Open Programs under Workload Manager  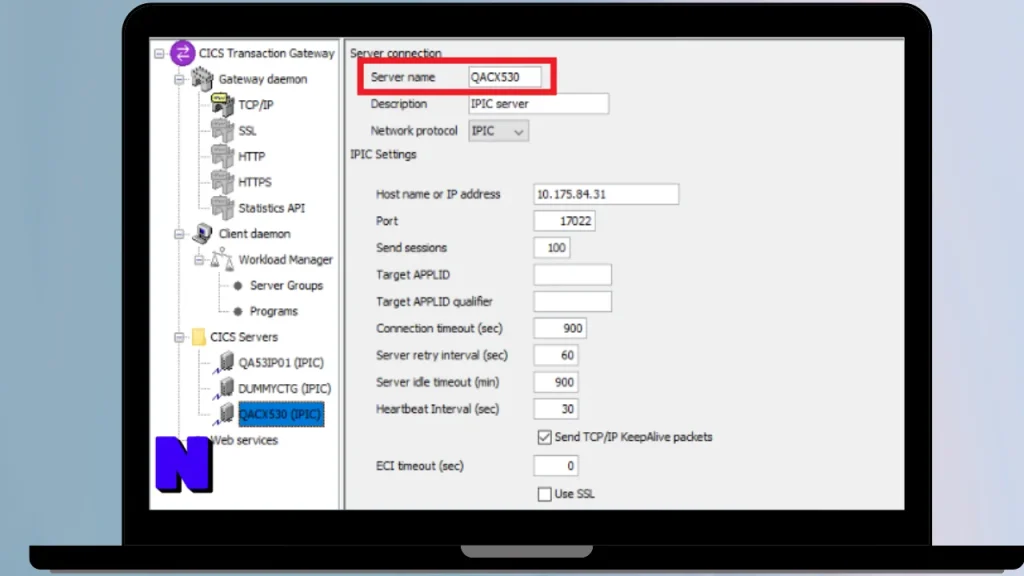274,312
